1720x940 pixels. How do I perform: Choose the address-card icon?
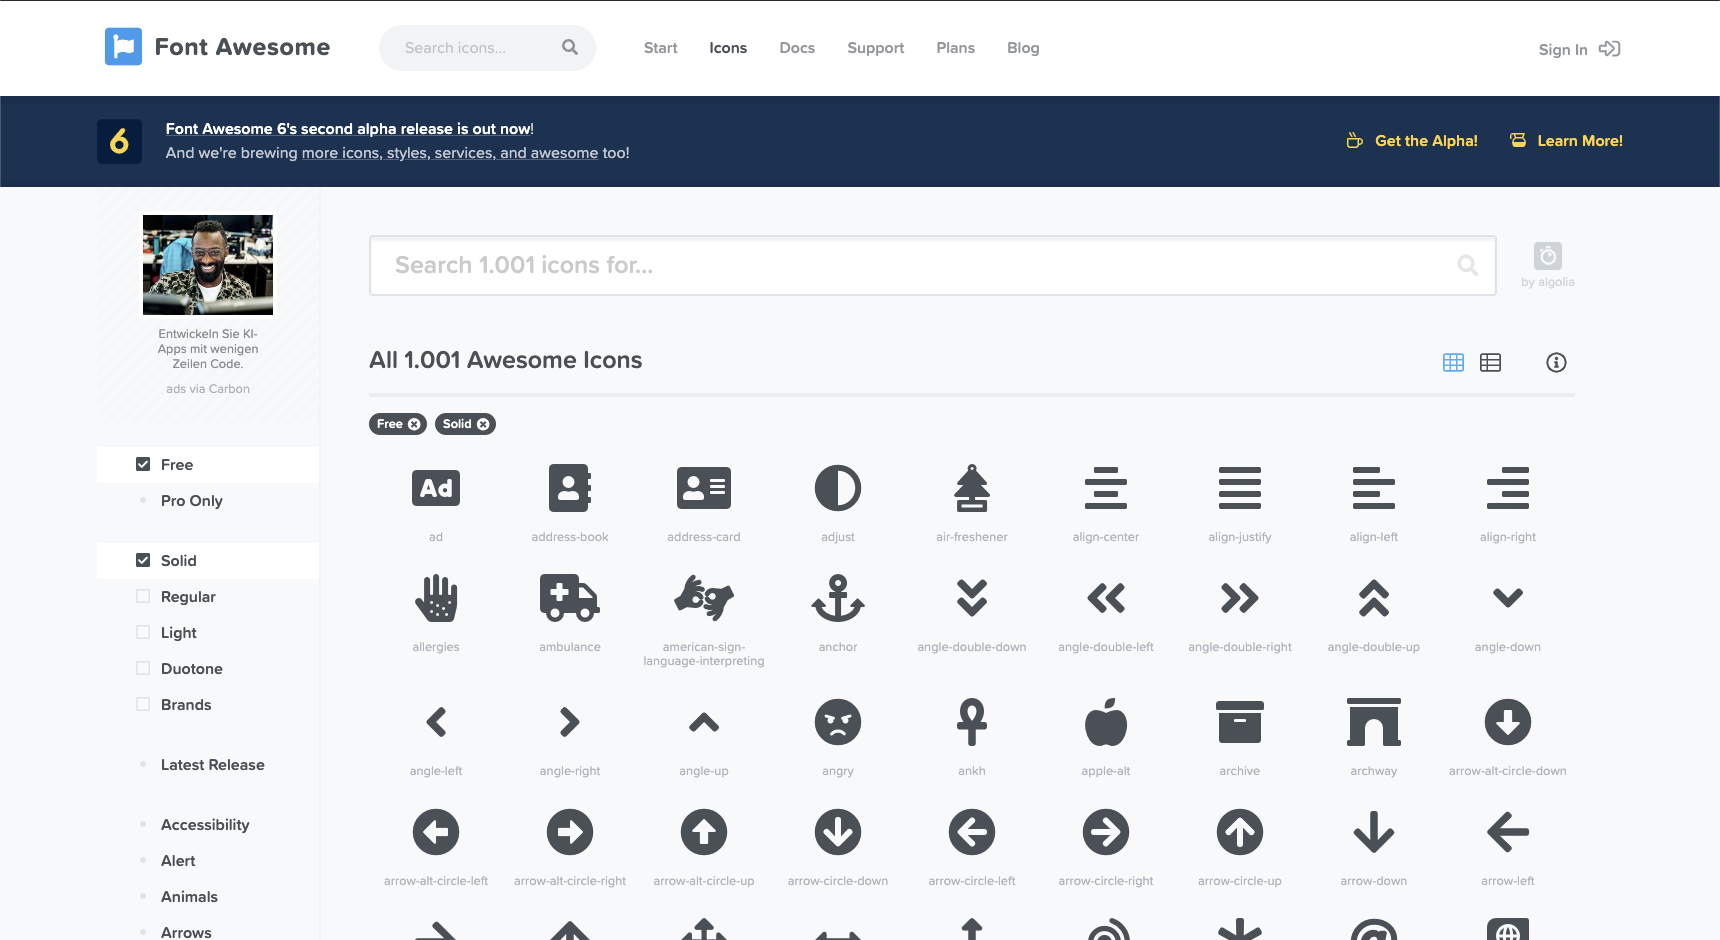click(704, 488)
